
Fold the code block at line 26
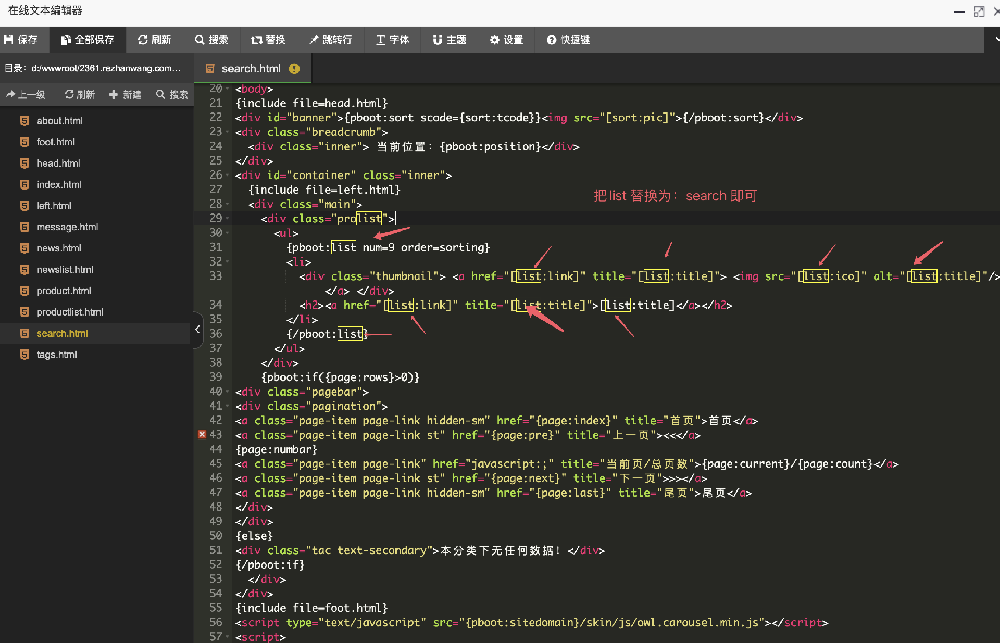[x=228, y=175]
